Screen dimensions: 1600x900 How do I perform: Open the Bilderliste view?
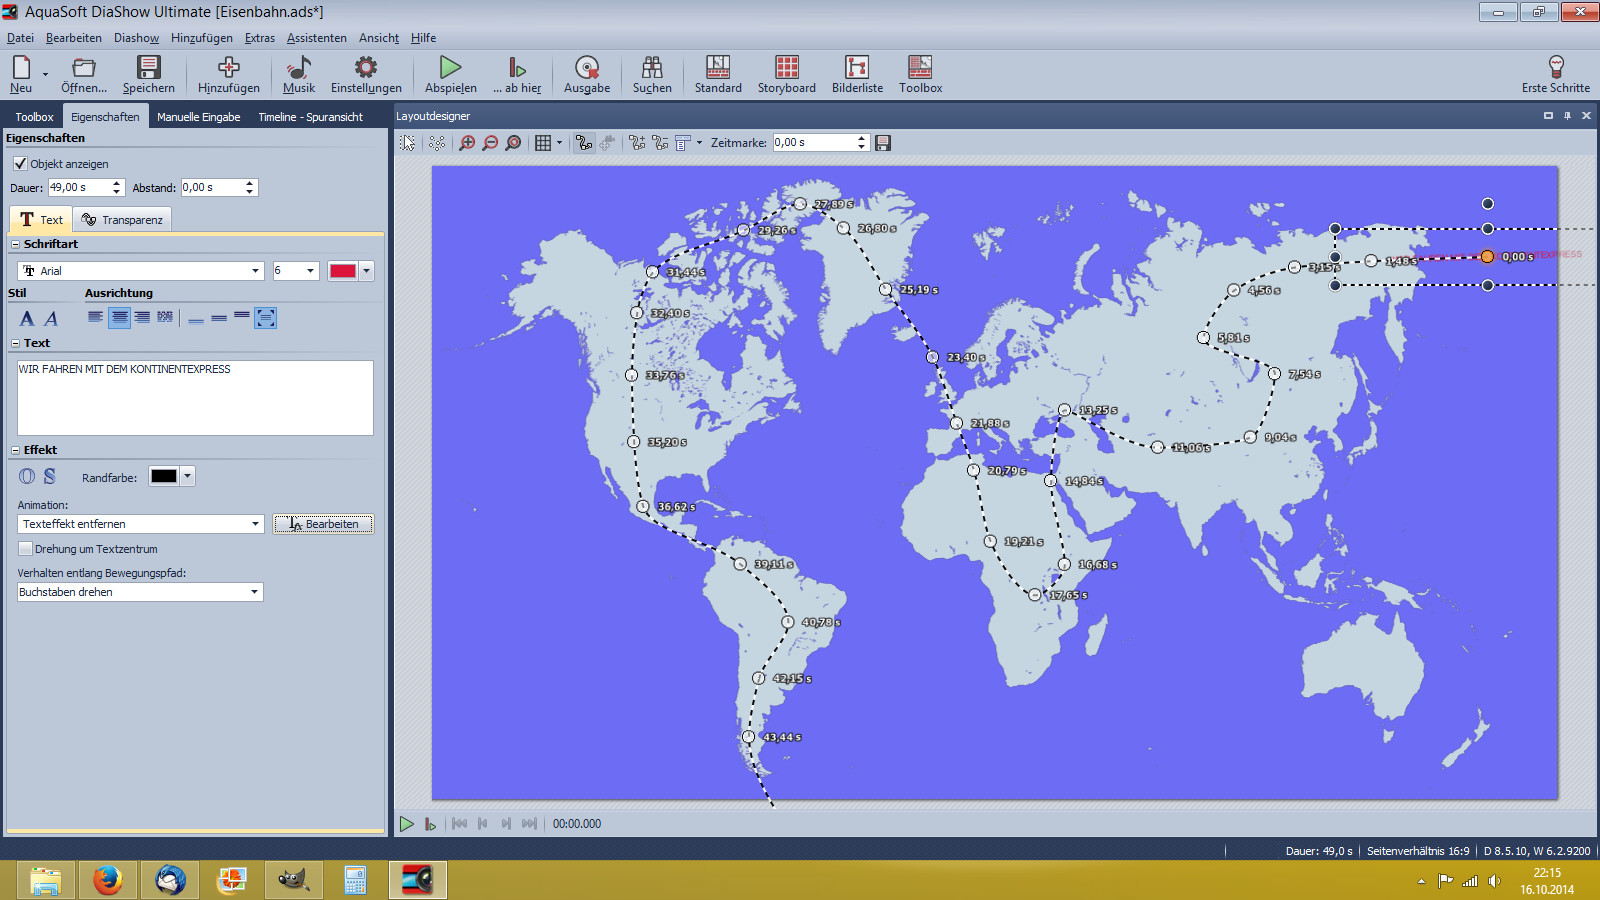point(857,74)
